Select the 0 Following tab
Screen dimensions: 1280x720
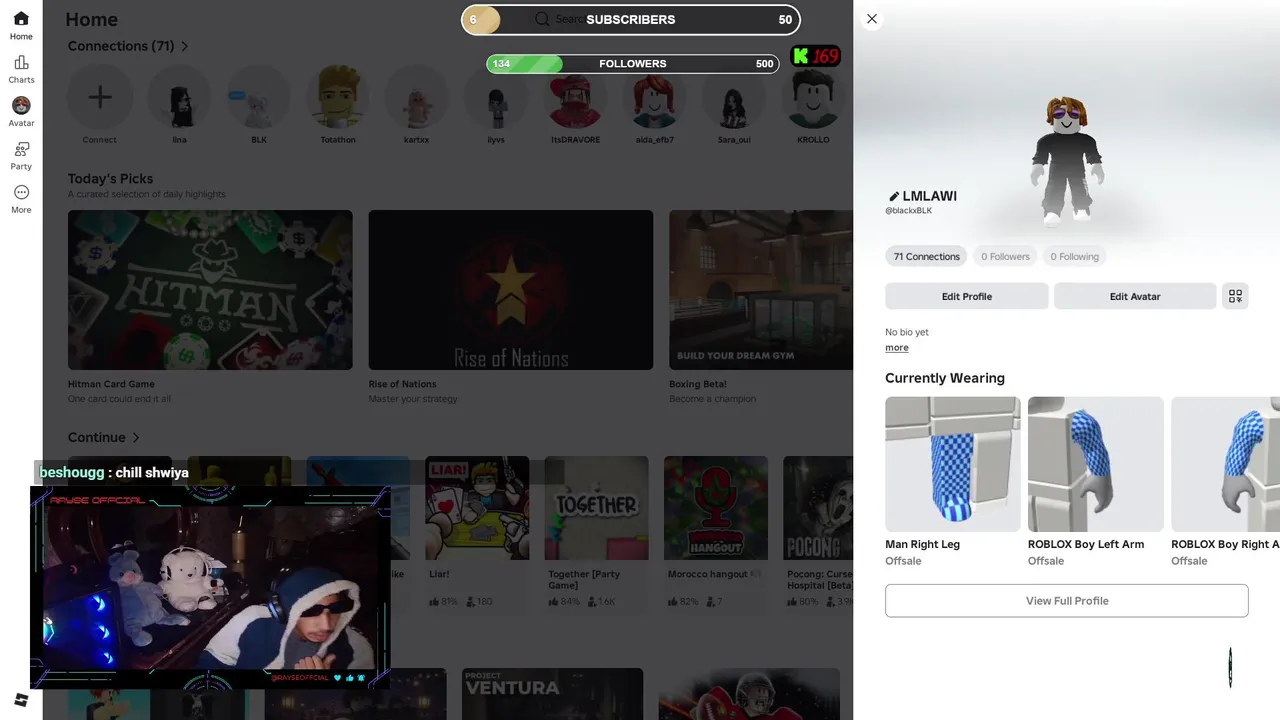point(1074,257)
